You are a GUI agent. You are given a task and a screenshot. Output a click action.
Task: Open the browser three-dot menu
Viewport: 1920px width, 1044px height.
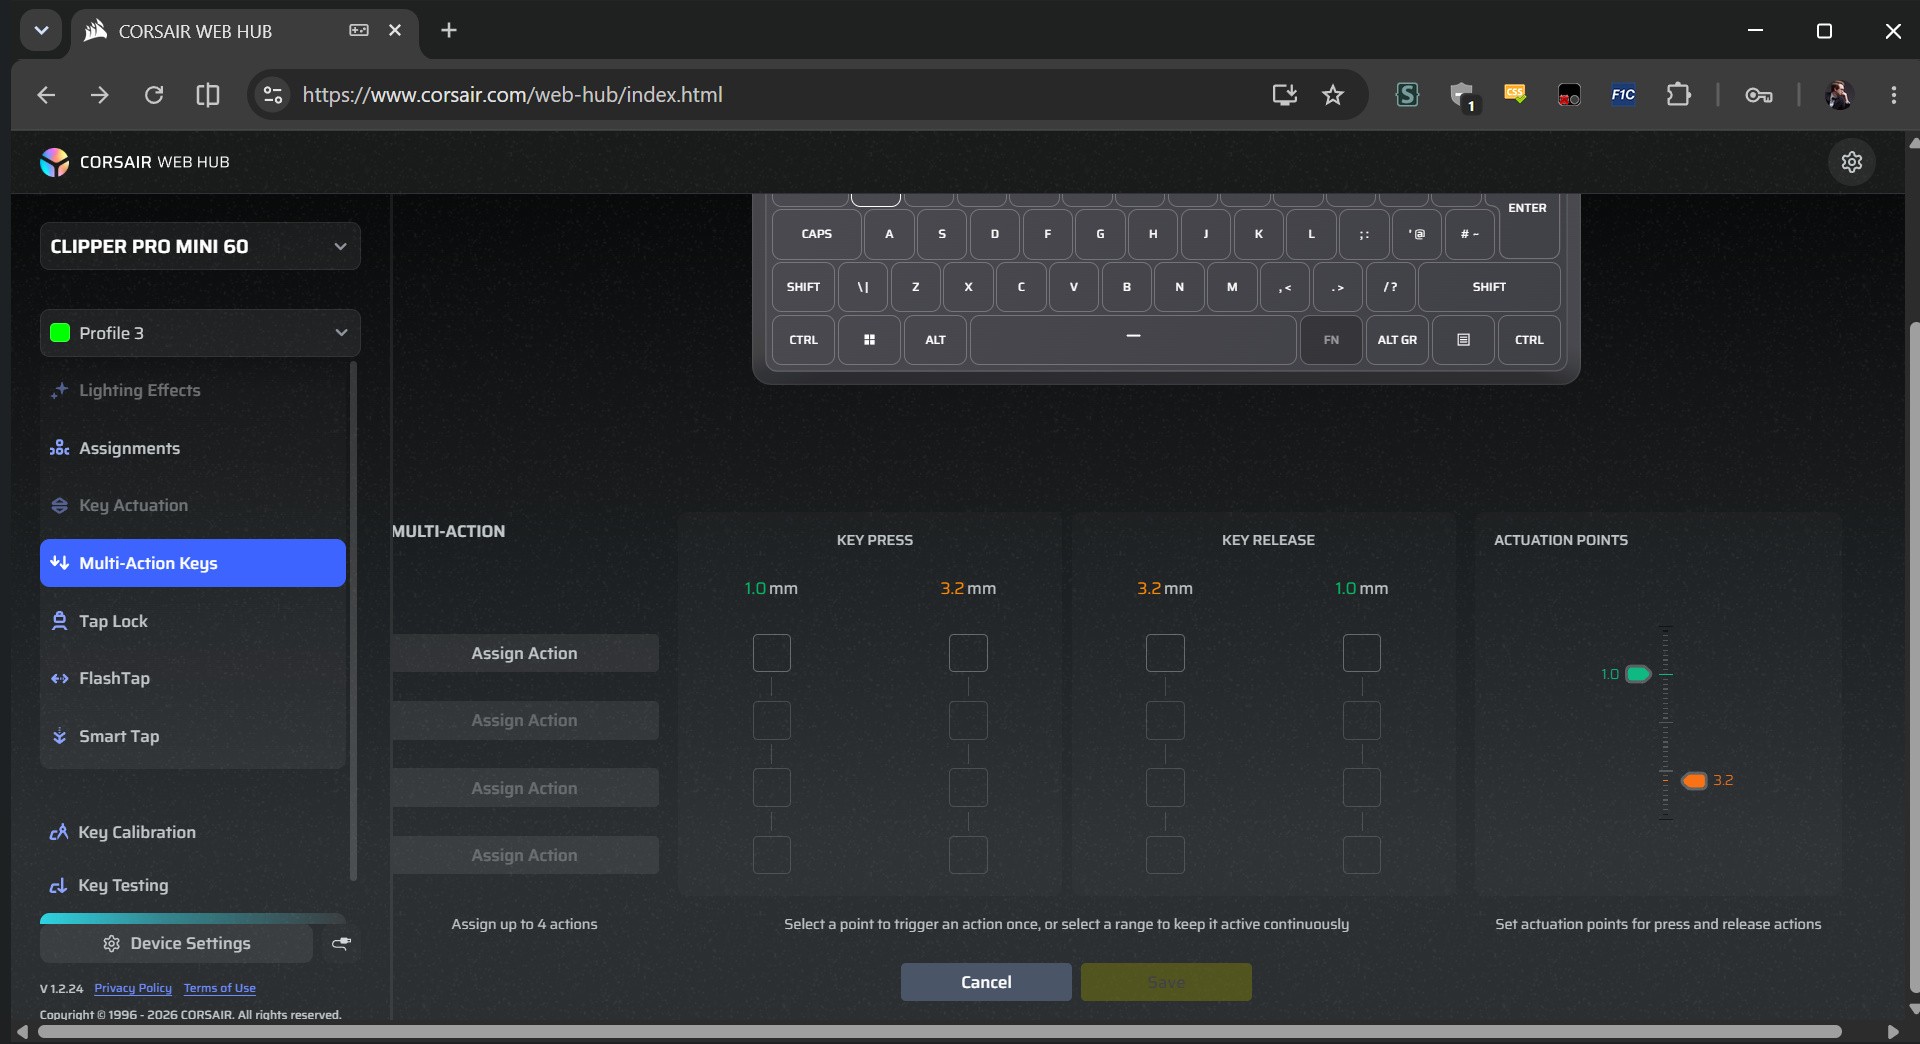1894,95
